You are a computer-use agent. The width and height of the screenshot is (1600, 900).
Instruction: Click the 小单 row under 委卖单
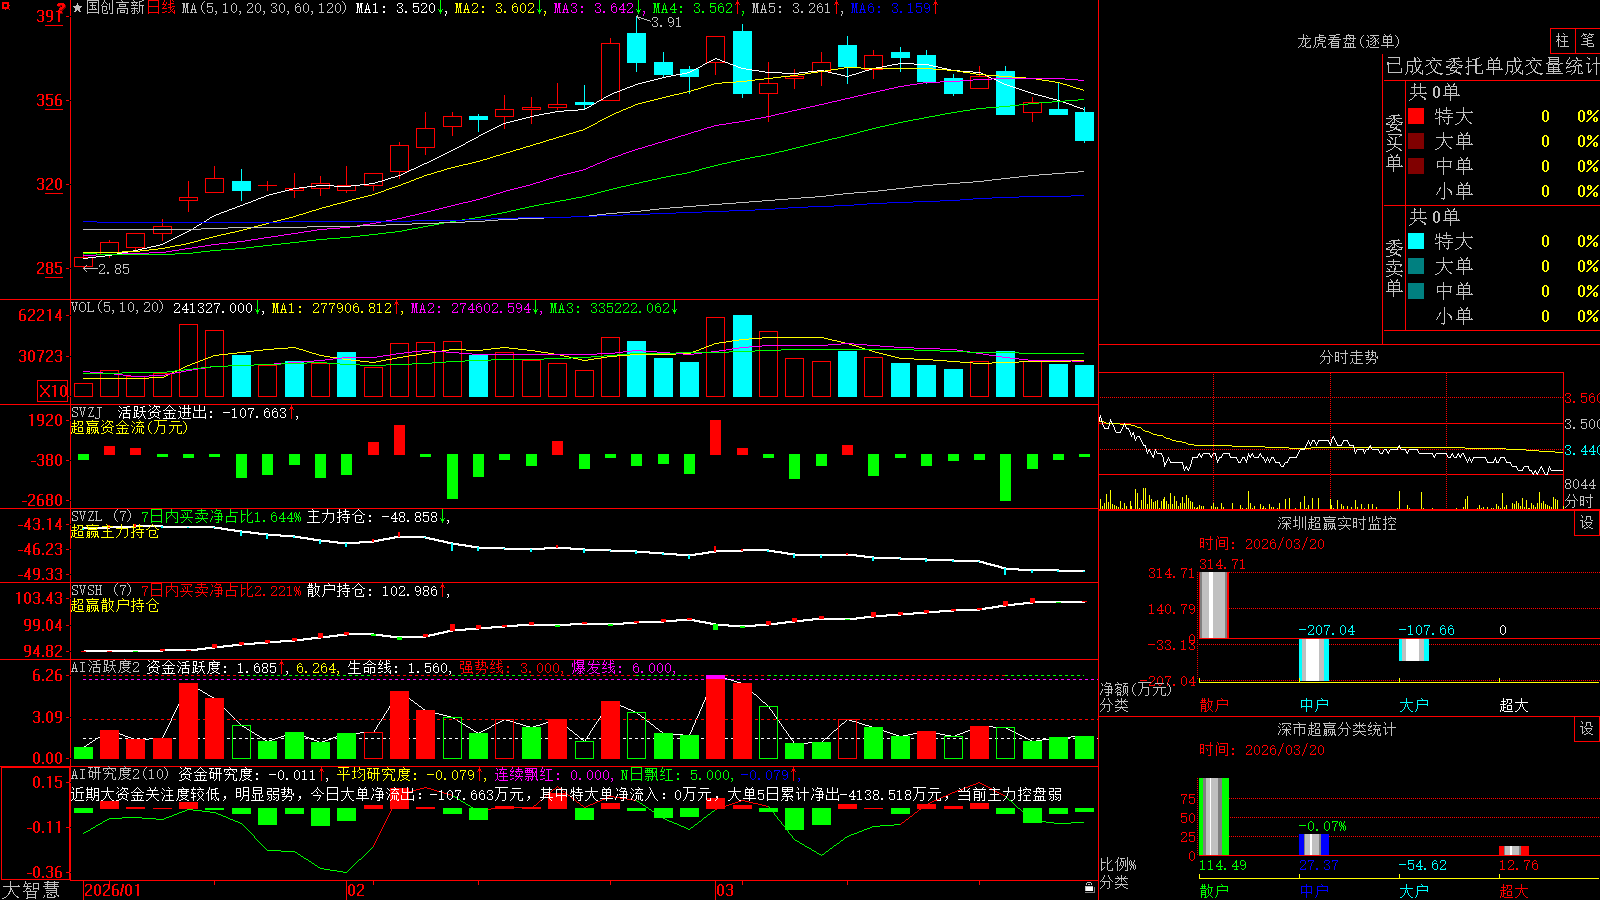point(1502,316)
